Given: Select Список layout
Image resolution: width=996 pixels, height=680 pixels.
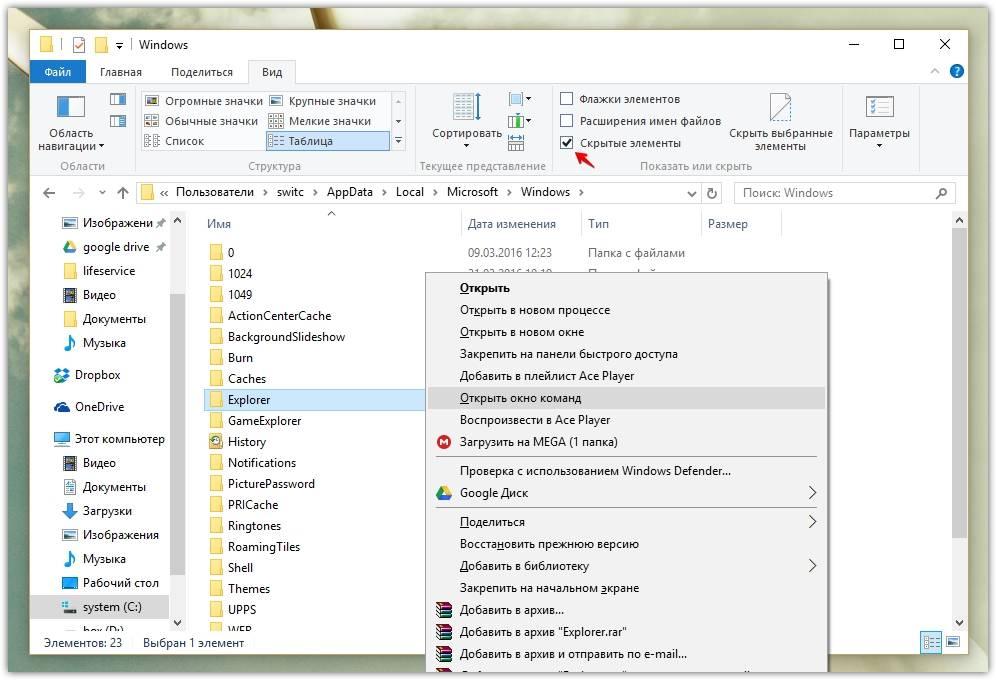Looking at the screenshot, I should [x=175, y=141].
